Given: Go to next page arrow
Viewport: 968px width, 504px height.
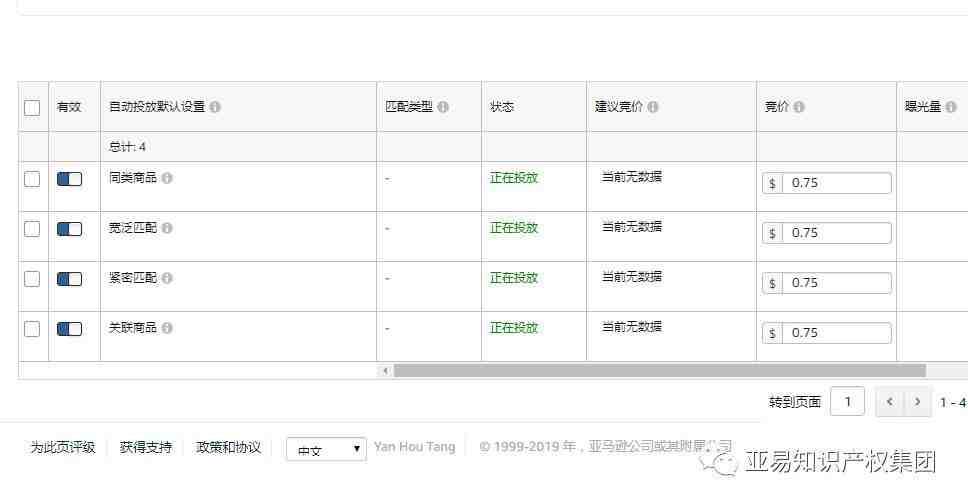Looking at the screenshot, I should pos(917,402).
